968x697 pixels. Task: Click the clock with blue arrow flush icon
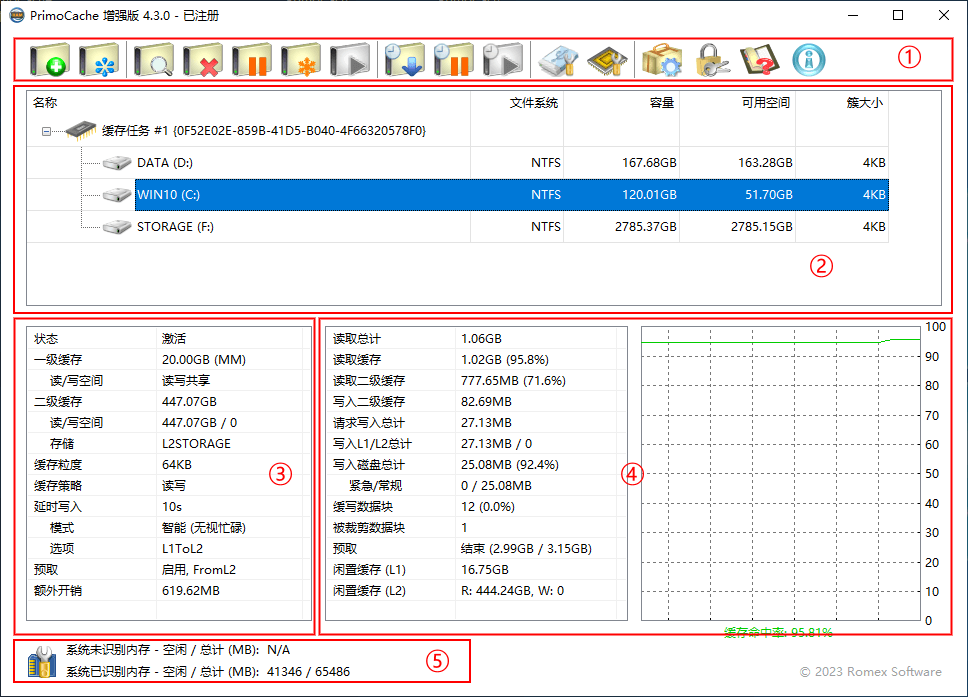click(x=404, y=60)
